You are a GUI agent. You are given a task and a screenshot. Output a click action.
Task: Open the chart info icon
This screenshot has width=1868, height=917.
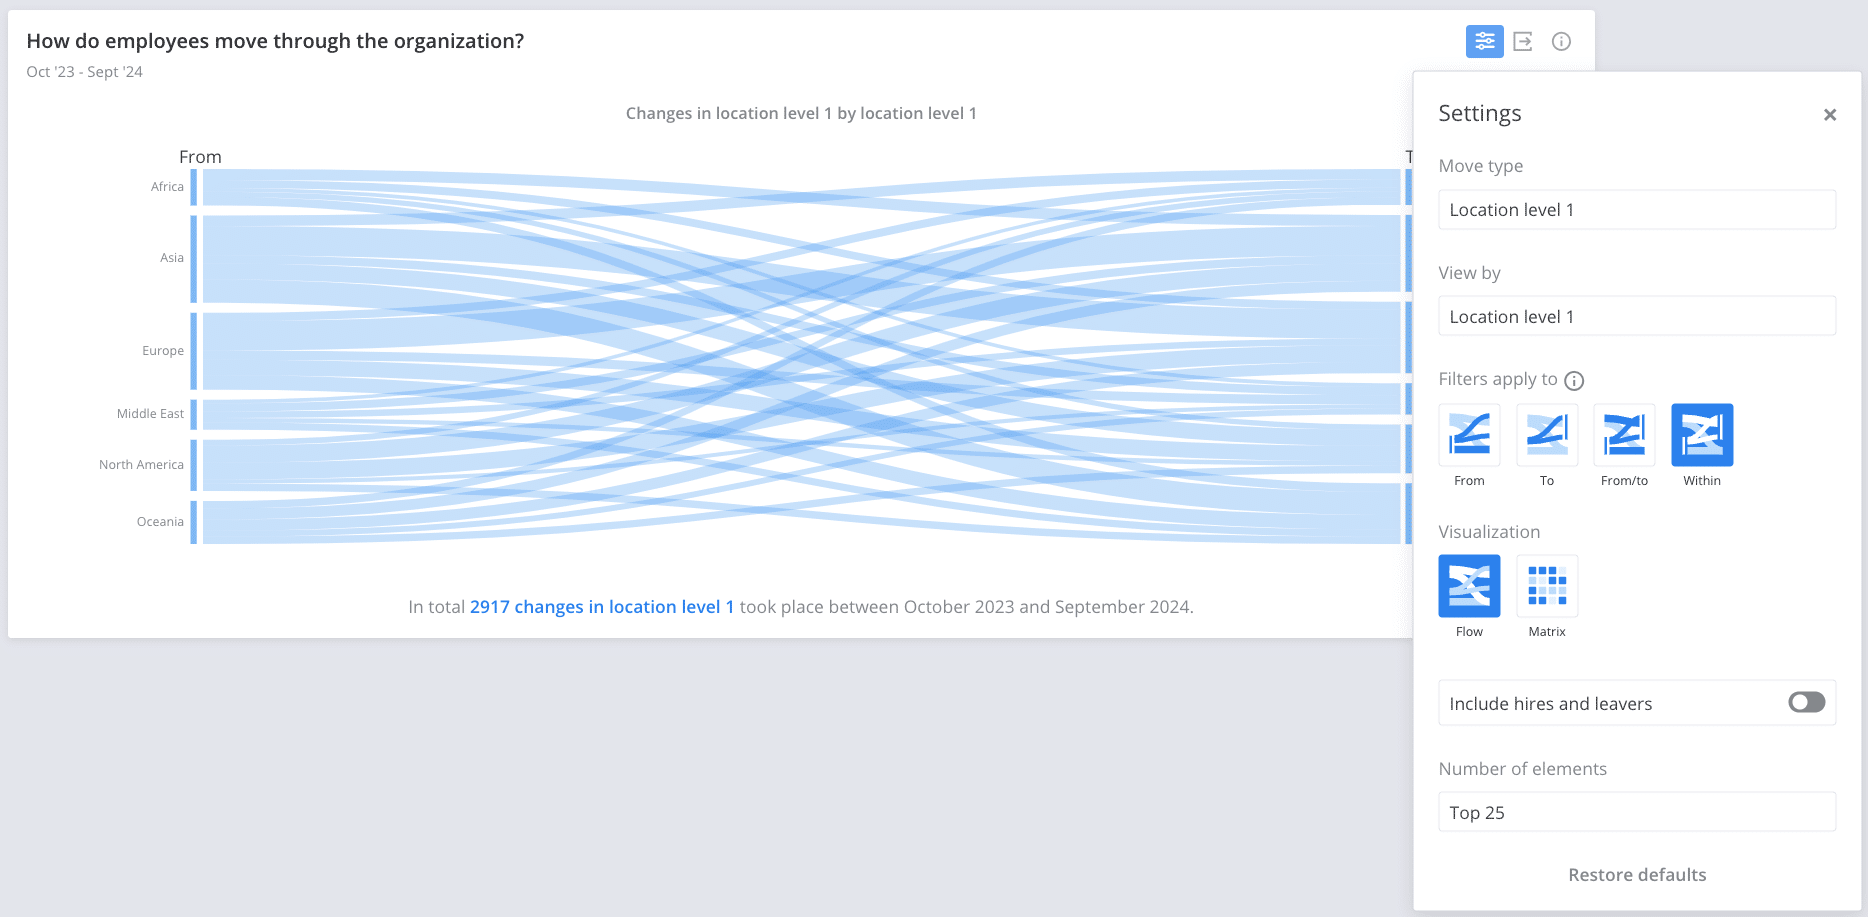(x=1561, y=41)
